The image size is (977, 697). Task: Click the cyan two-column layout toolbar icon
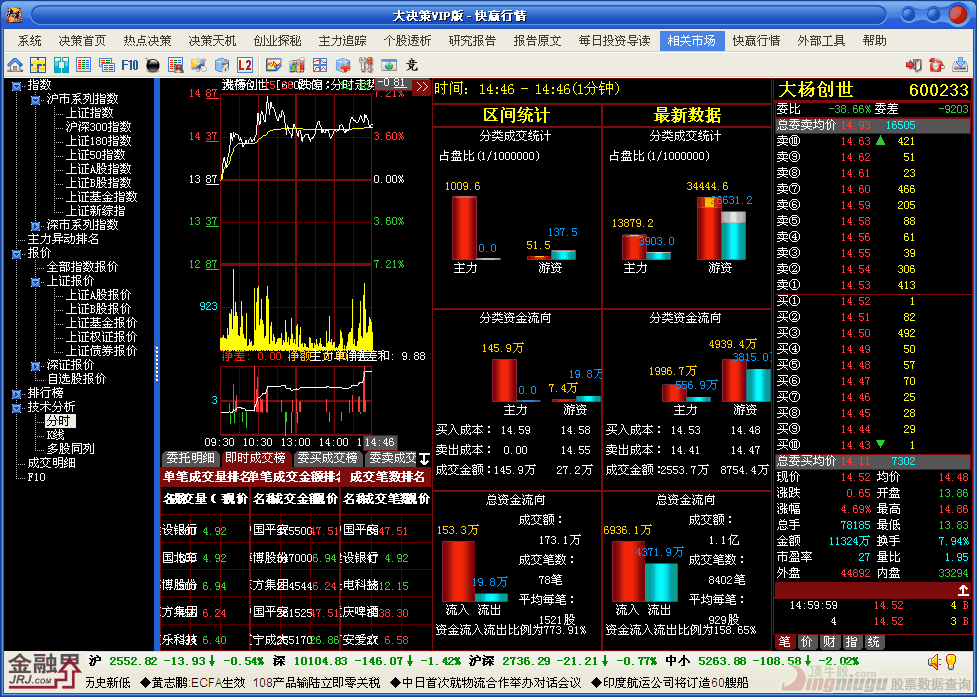point(61,64)
